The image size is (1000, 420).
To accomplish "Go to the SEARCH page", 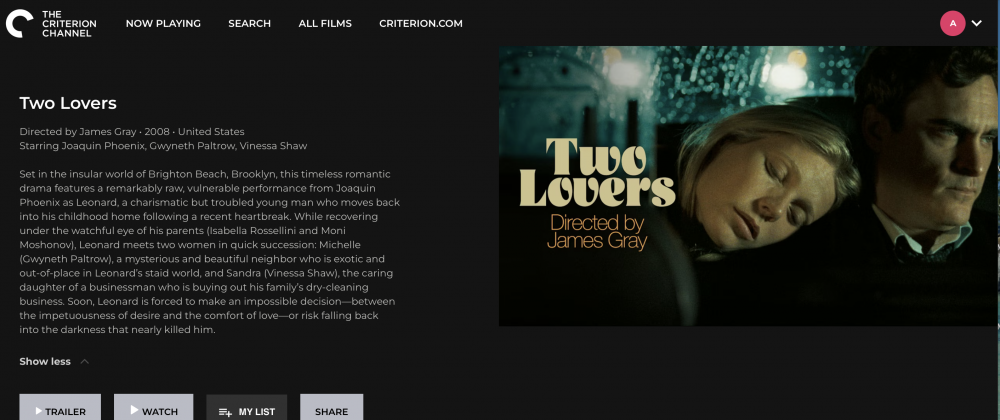I will point(249,24).
